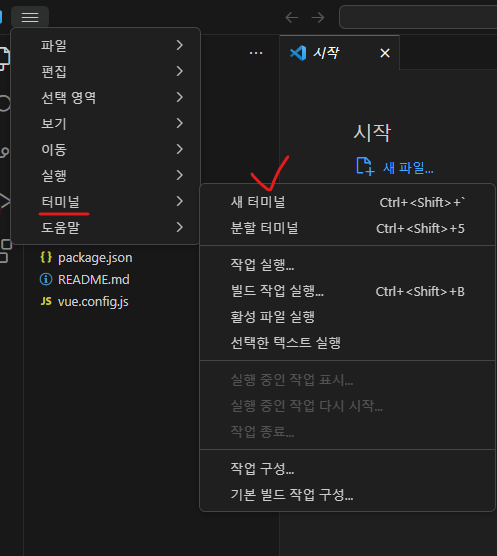Screen dimensions: 497x556
Task: Click the new file icon beside 새 파일
Action: 365,166
